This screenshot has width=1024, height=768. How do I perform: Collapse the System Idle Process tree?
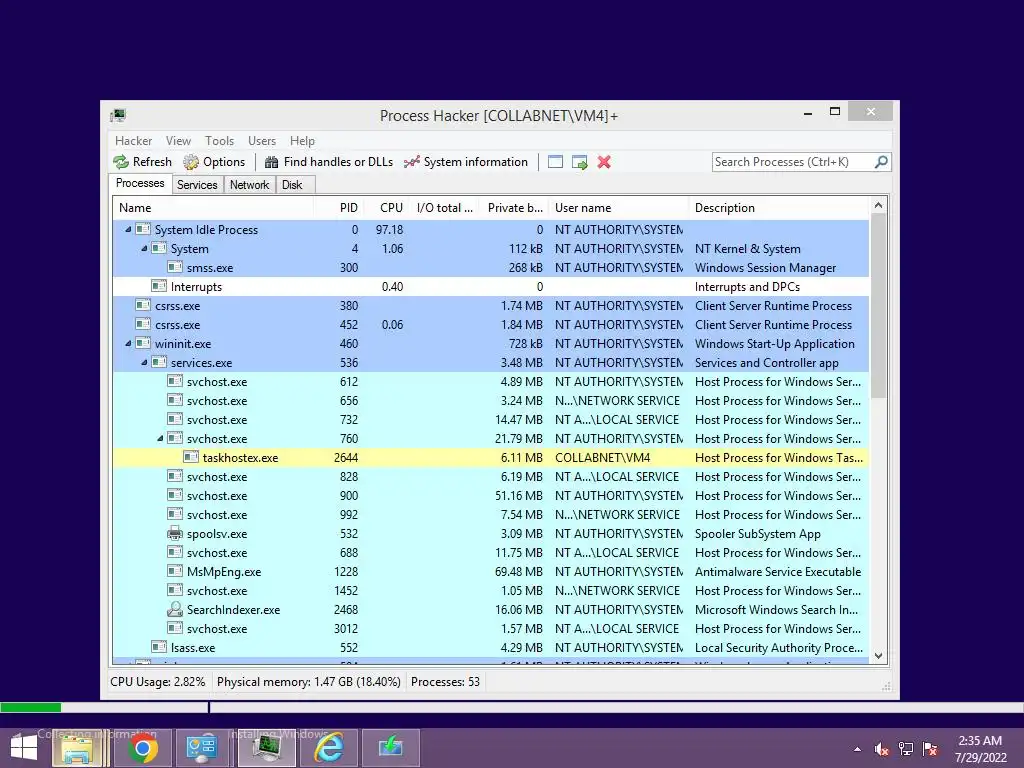(x=128, y=229)
